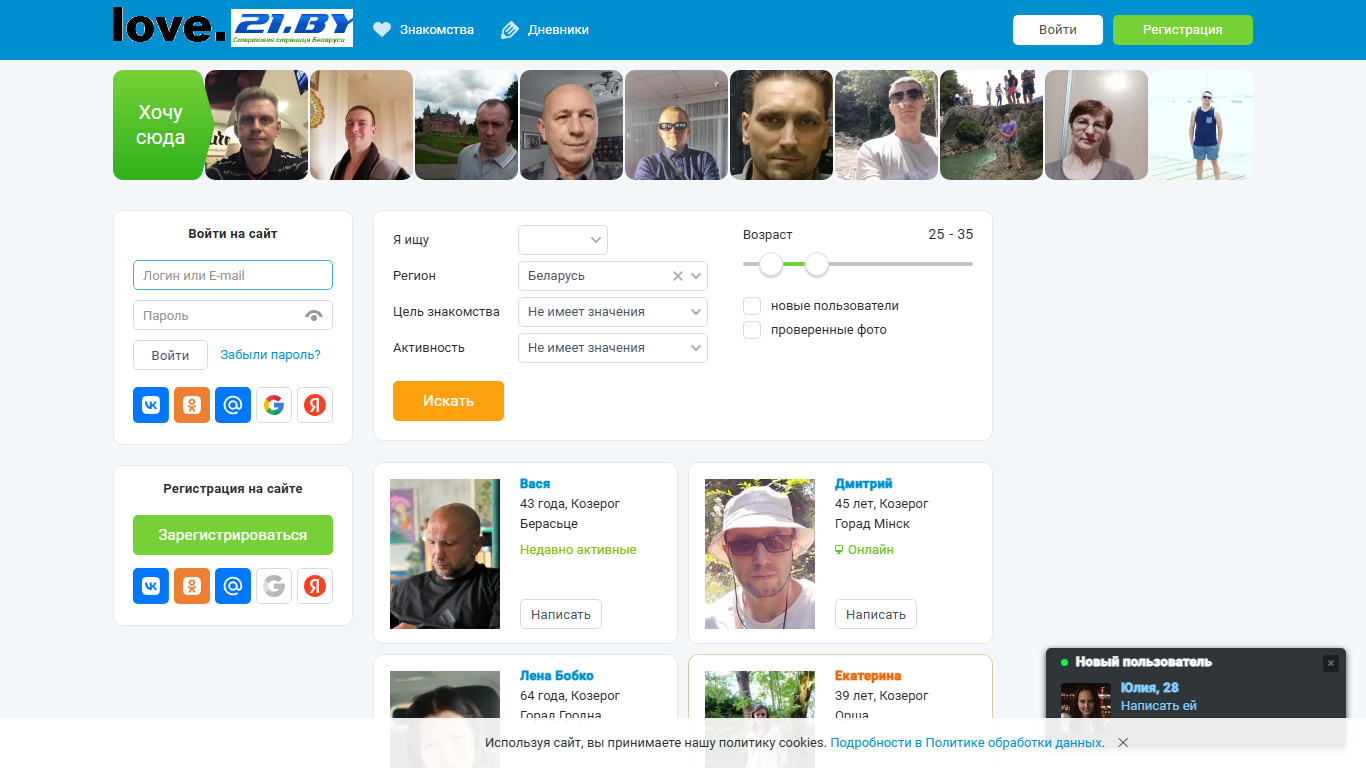The image size is (1366, 768).
Task: Click the Odnoklassniki icon in login panel
Action: click(x=192, y=405)
